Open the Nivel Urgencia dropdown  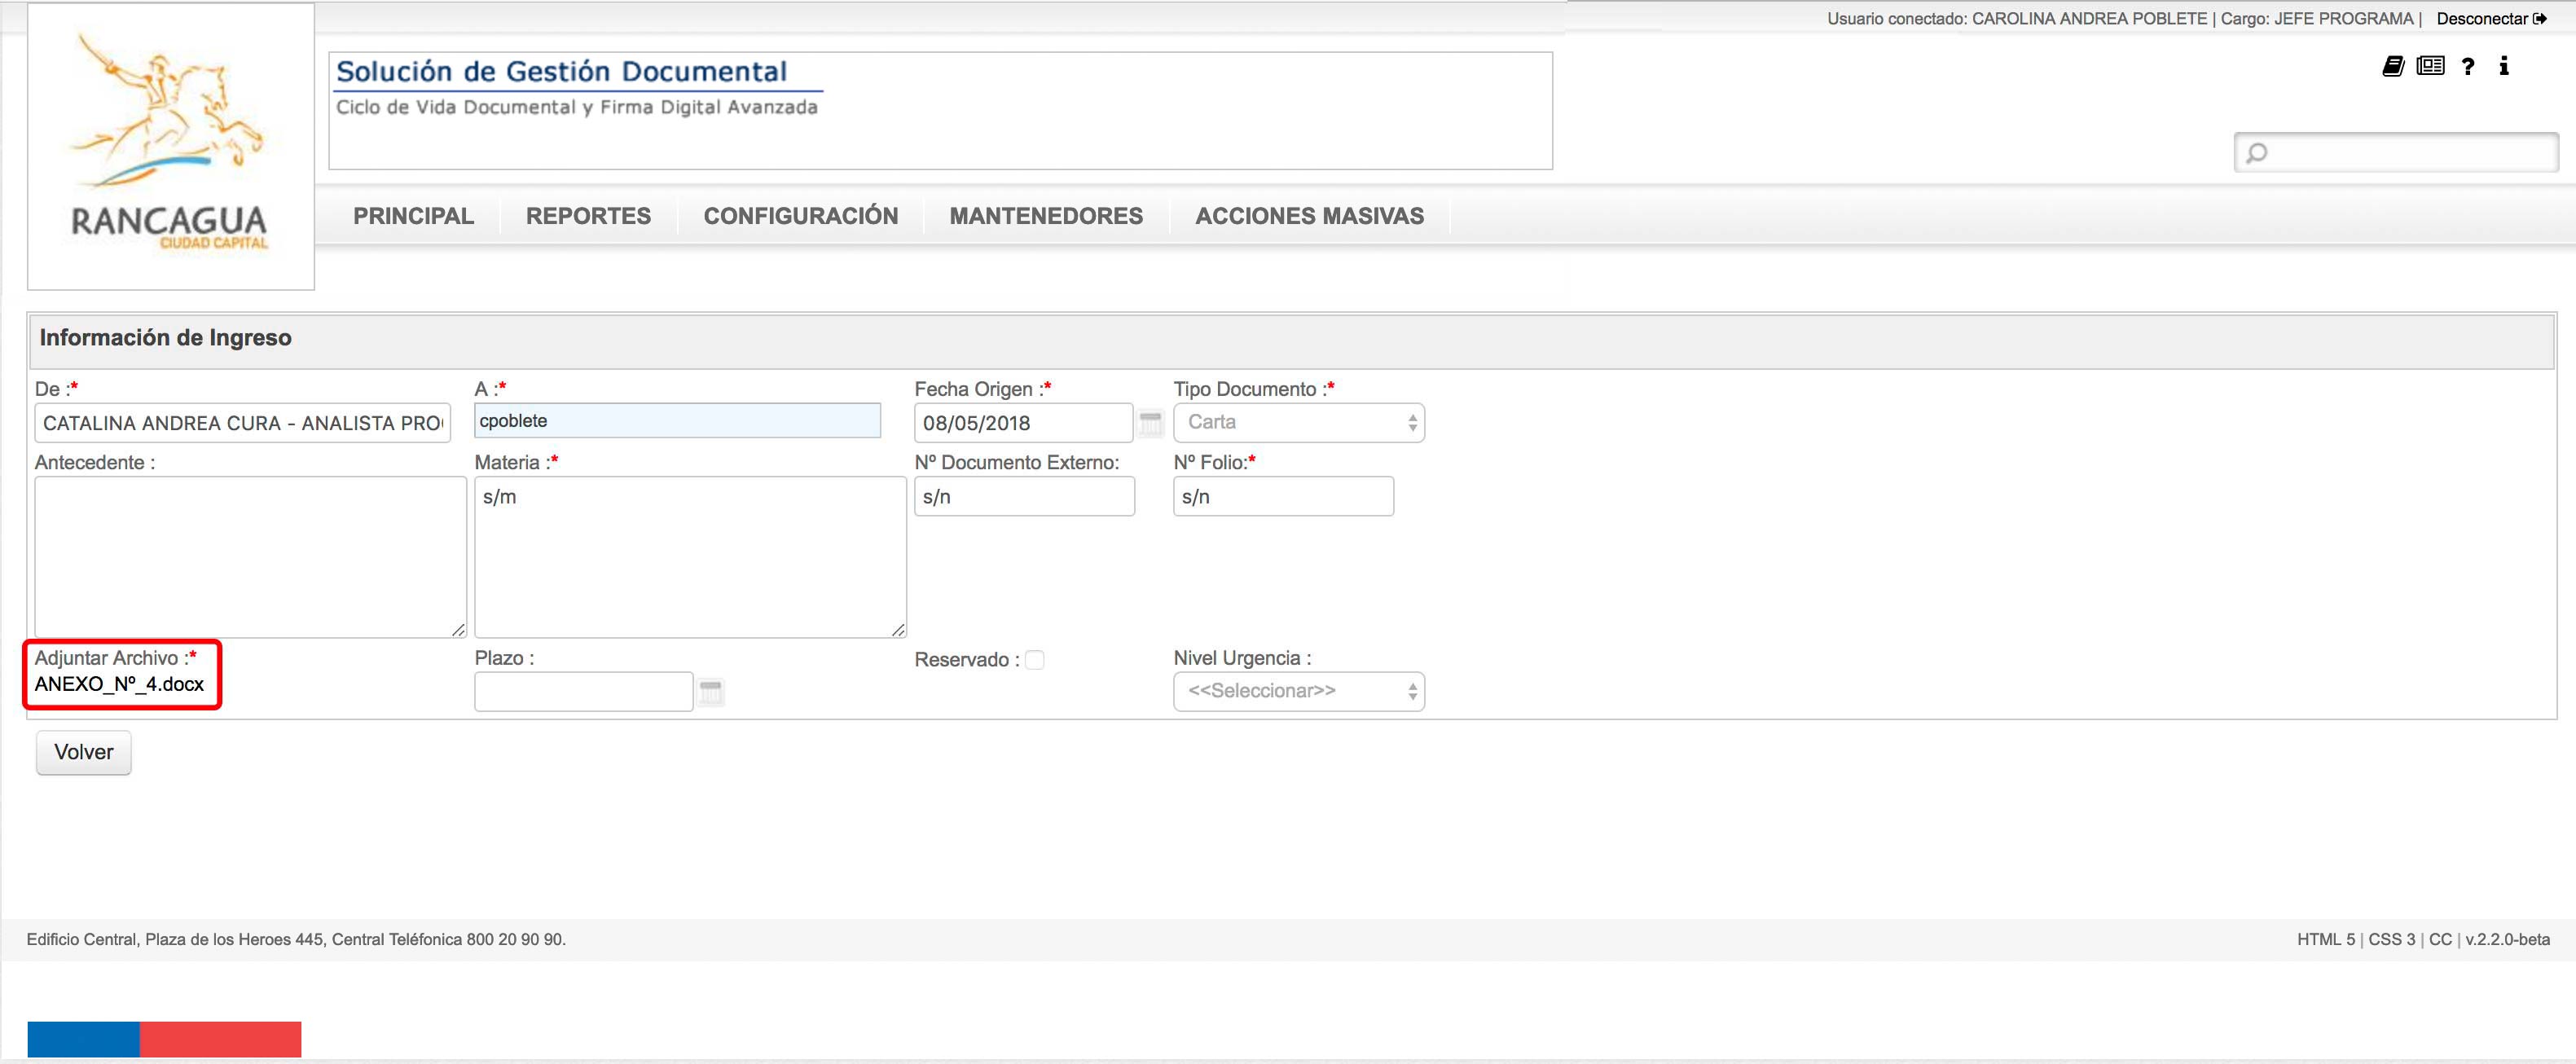click(1299, 692)
